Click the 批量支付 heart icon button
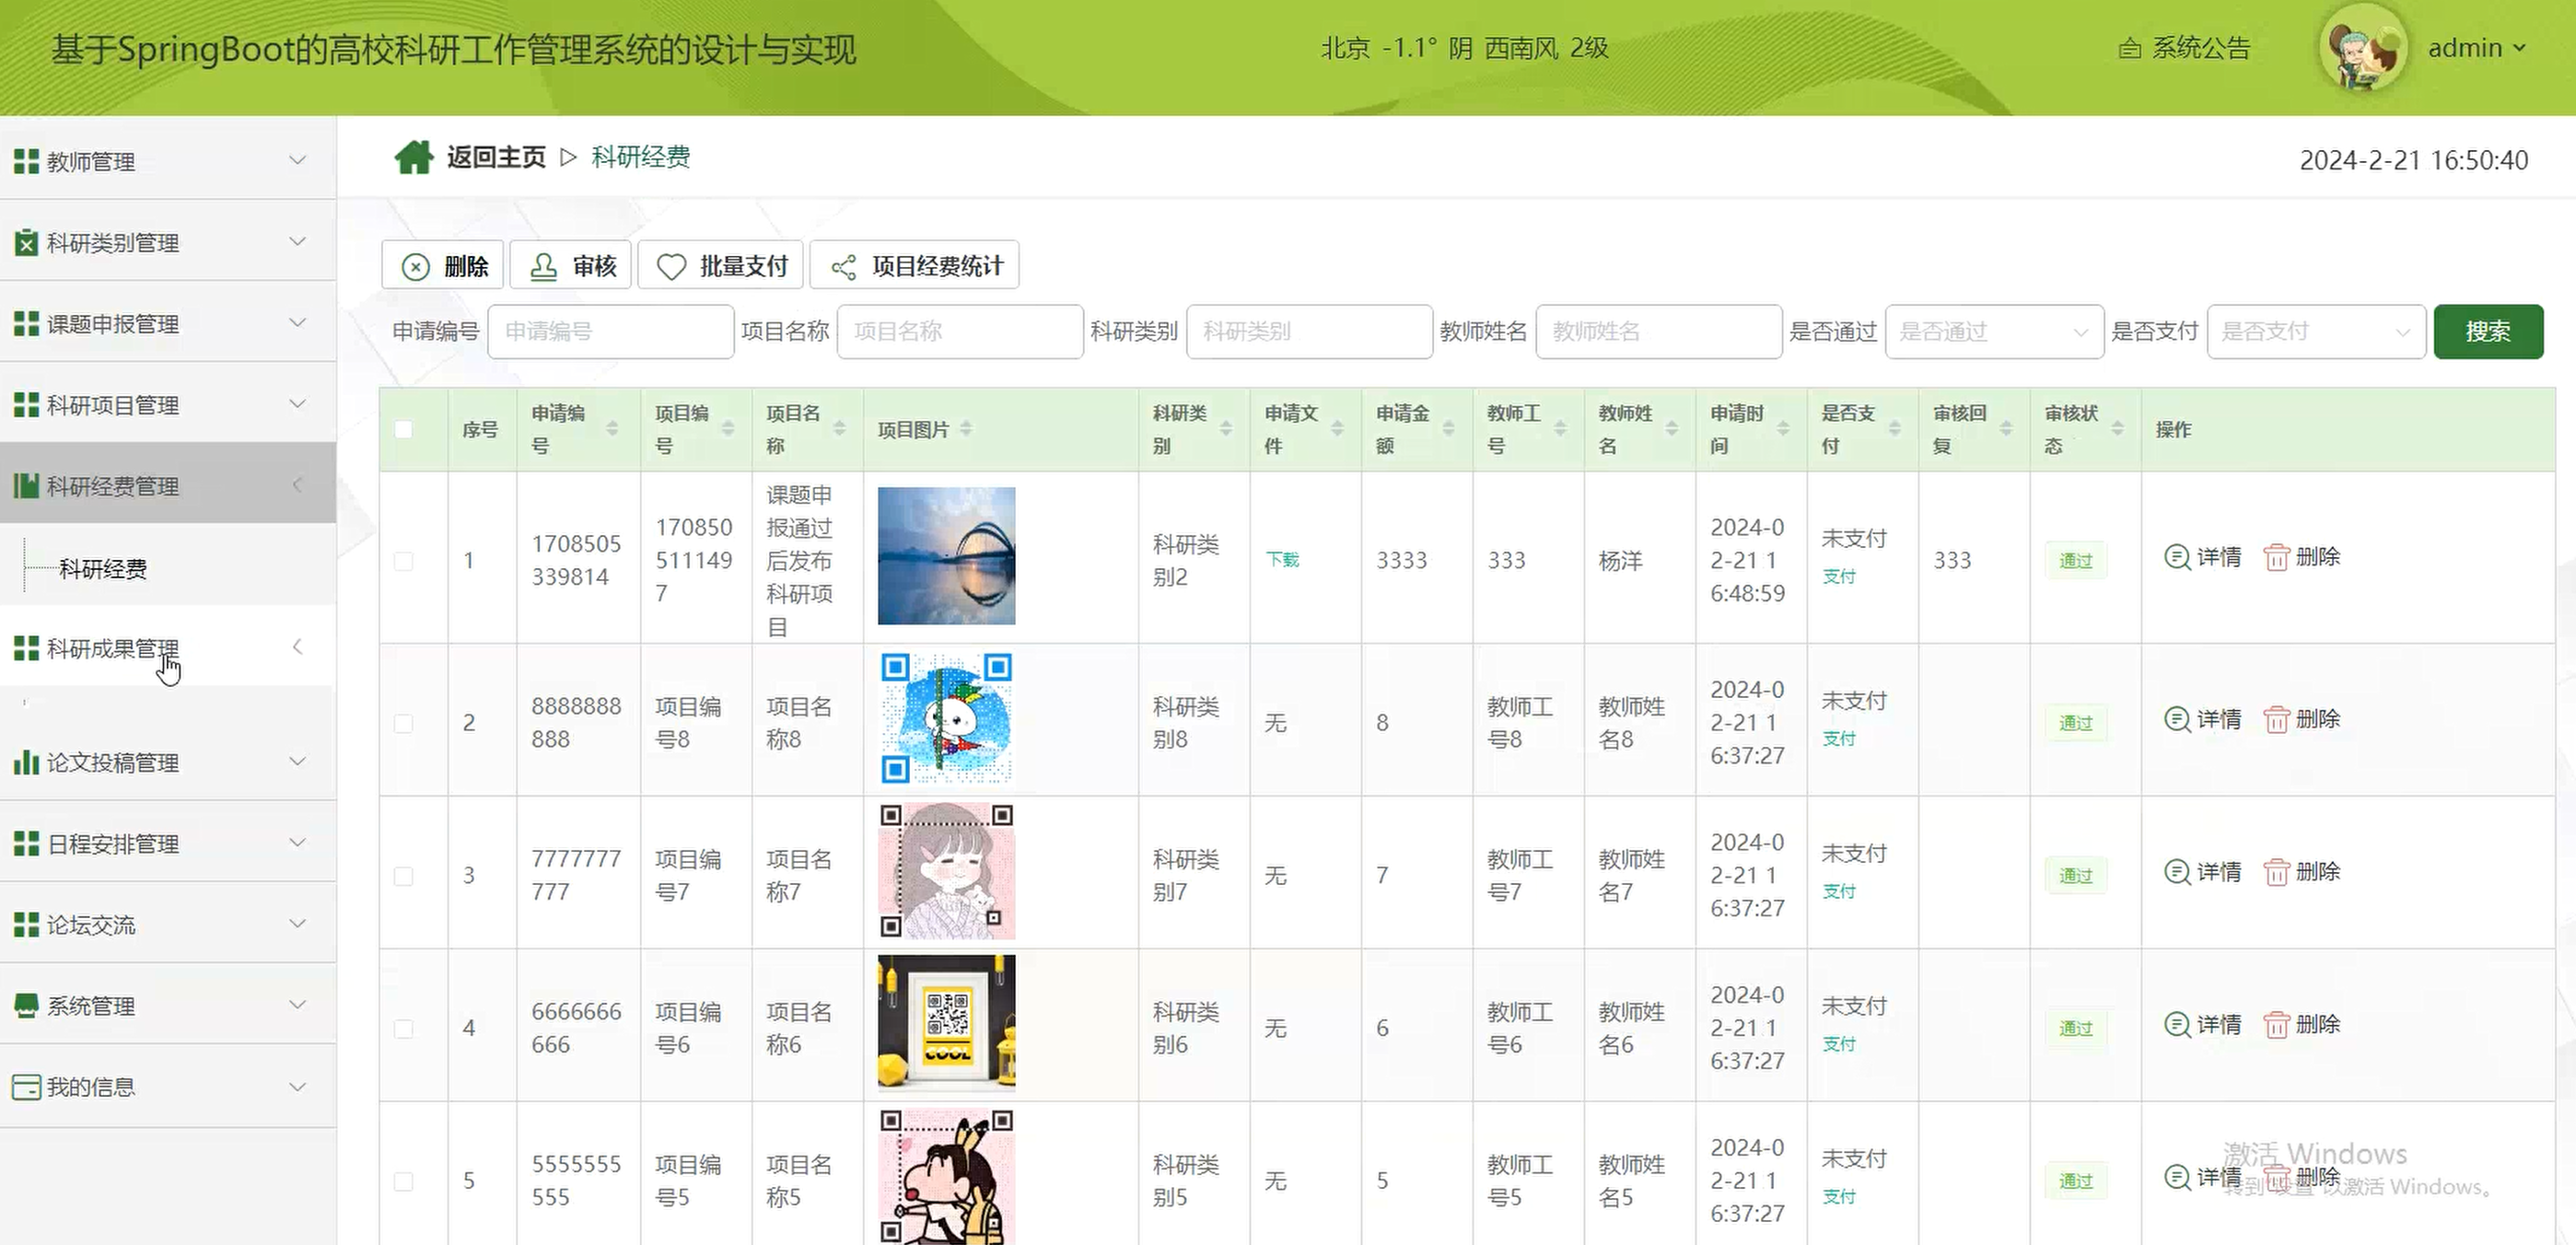 coord(671,267)
